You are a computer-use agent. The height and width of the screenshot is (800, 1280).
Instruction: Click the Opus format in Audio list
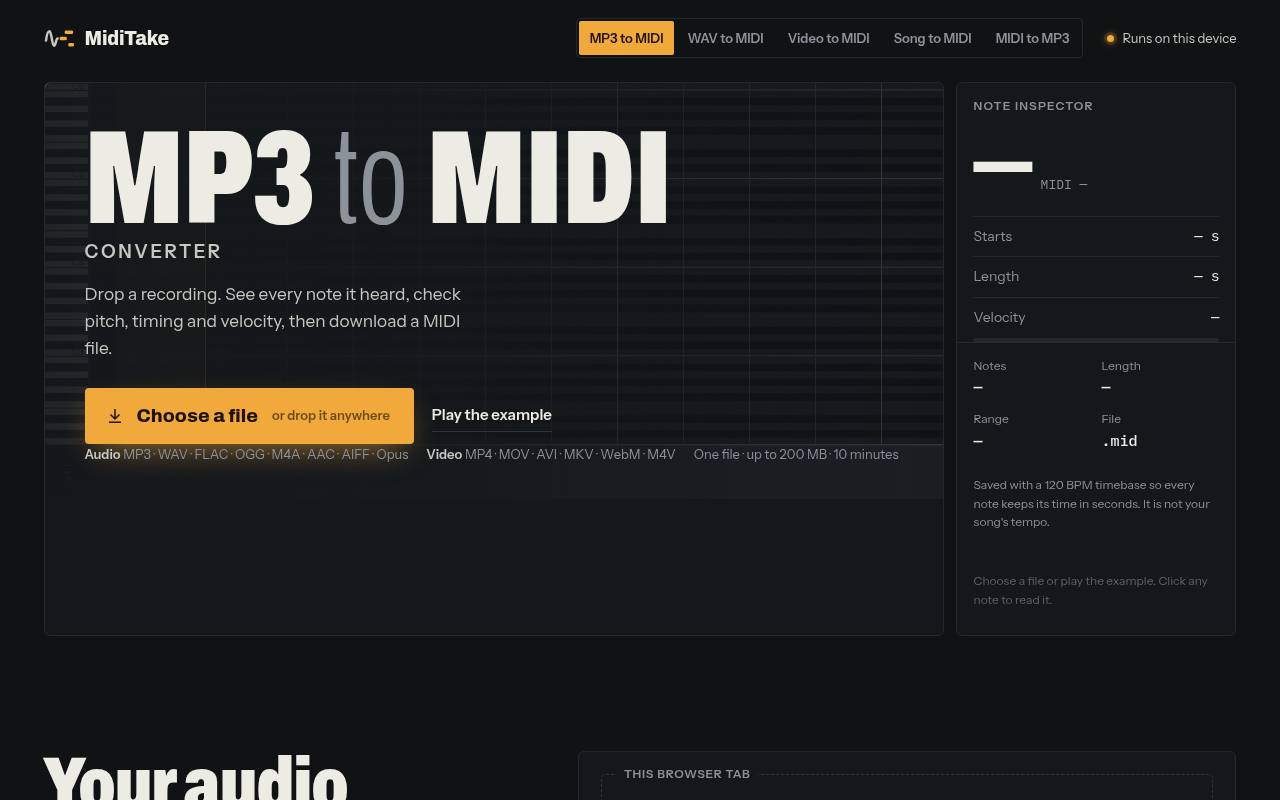392,454
